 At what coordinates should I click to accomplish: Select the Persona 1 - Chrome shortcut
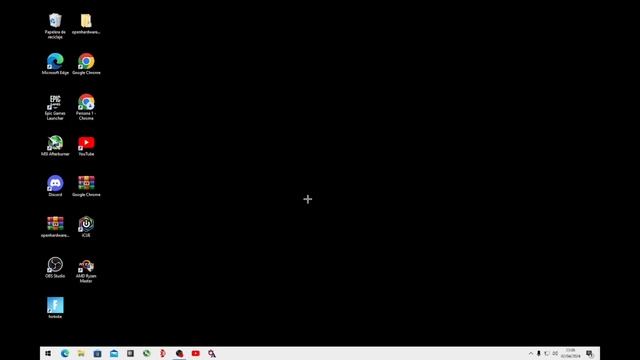coord(86,107)
